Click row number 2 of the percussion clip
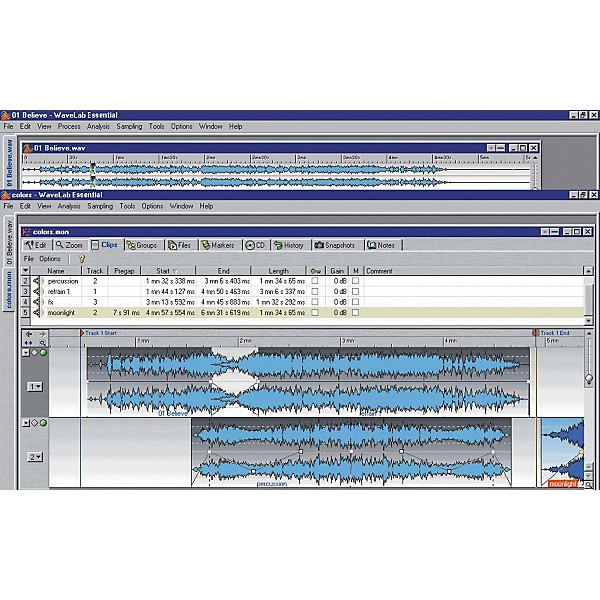Image resolution: width=600 pixels, height=600 pixels. 25,281
